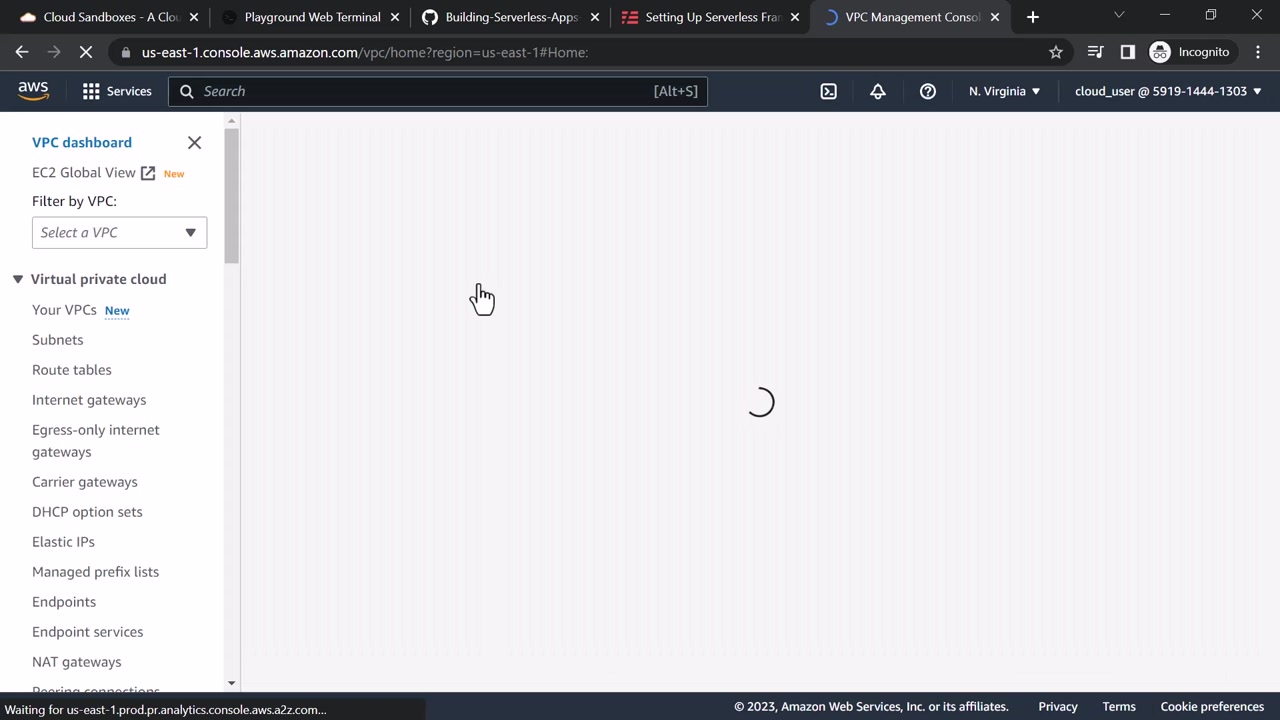1280x720 pixels.
Task: Close the Cloud Sandboxes tab
Action: click(x=194, y=17)
